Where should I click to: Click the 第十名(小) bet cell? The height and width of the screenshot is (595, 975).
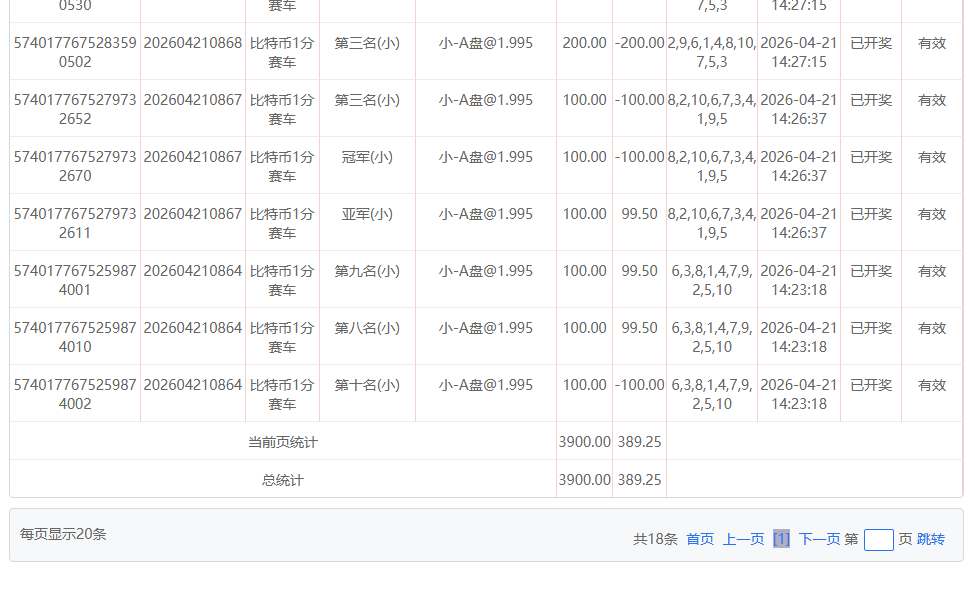(367, 385)
